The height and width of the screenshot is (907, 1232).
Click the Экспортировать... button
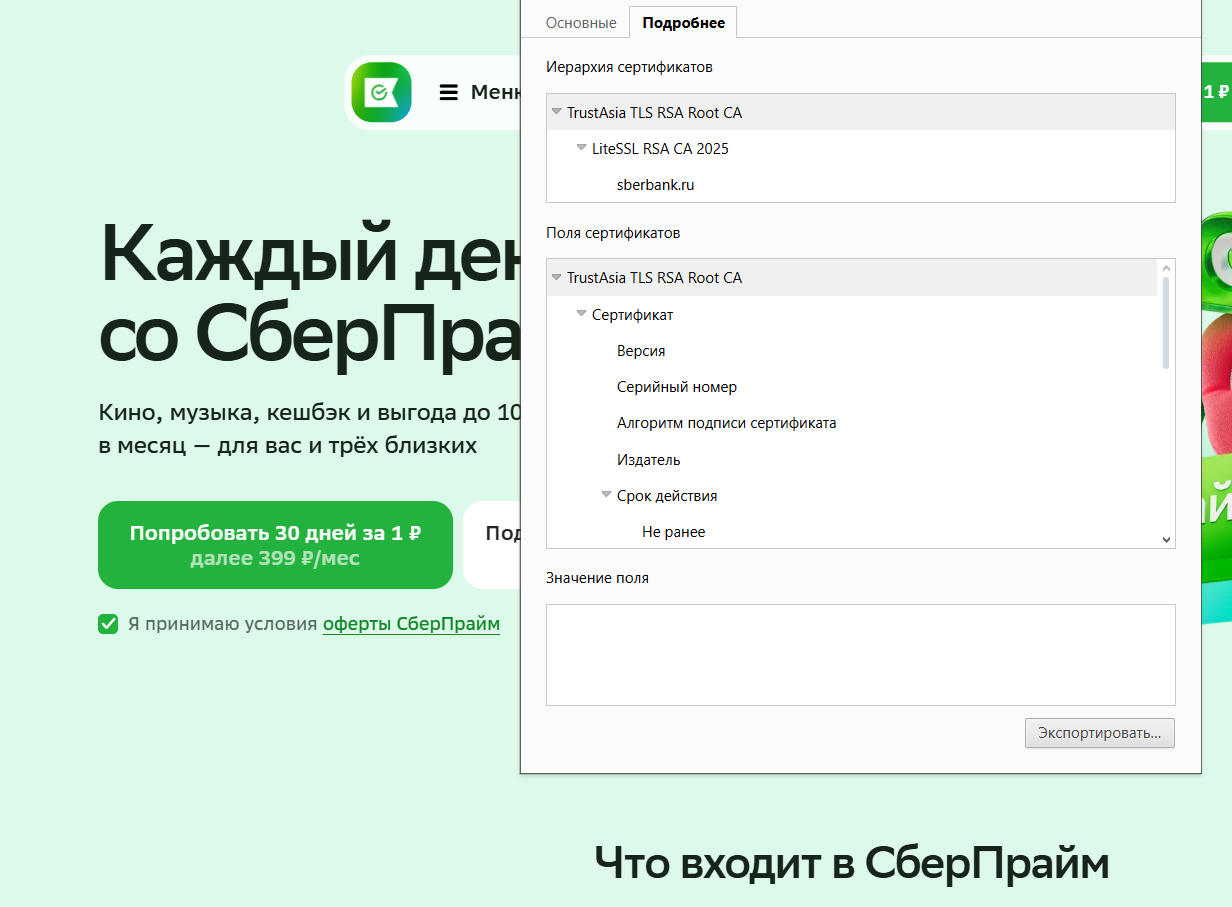click(1100, 733)
